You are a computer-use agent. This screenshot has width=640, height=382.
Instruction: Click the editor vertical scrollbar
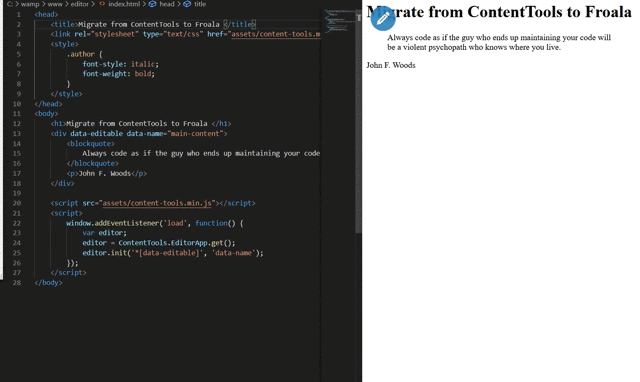(x=358, y=122)
